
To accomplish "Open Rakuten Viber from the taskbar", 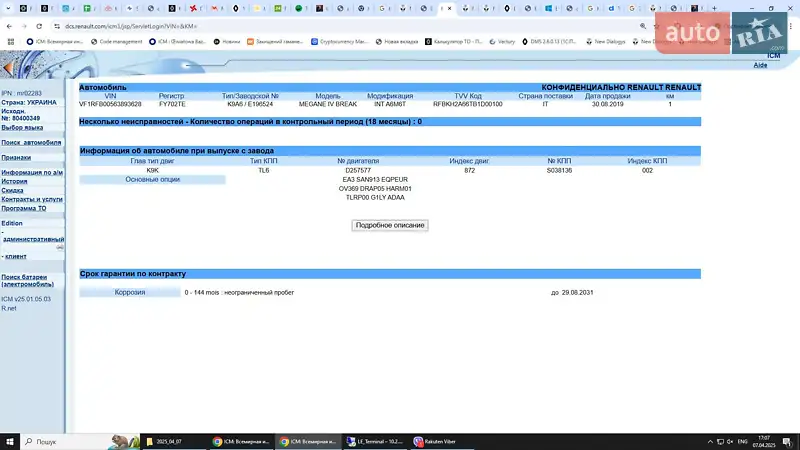I will point(433,441).
